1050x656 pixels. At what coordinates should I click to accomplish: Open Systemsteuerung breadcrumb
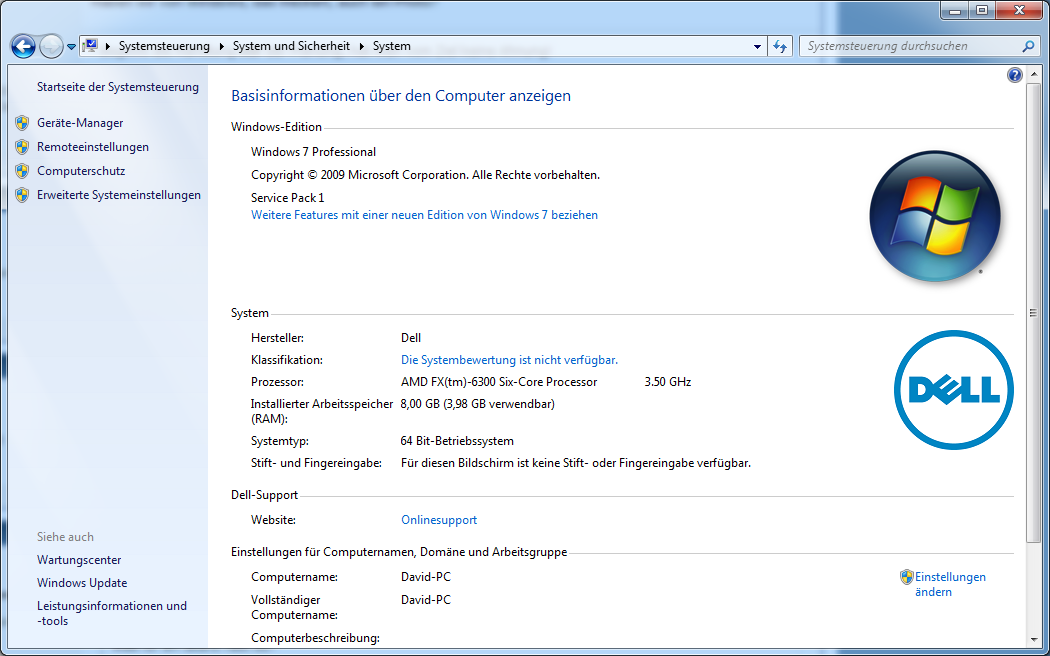(x=164, y=46)
